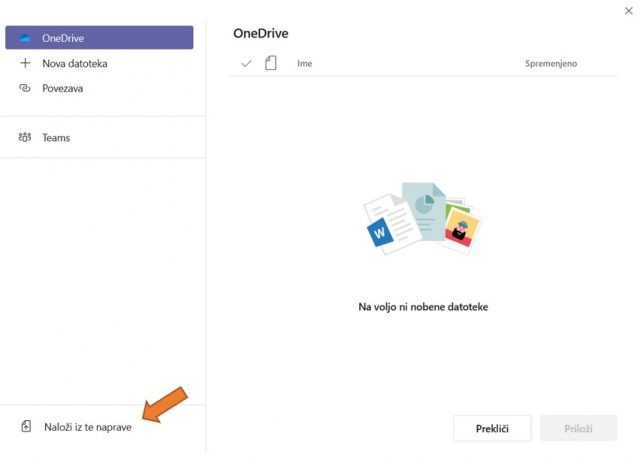This screenshot has height=460, width=640.
Task: Click the Priloži button
Action: tap(578, 428)
